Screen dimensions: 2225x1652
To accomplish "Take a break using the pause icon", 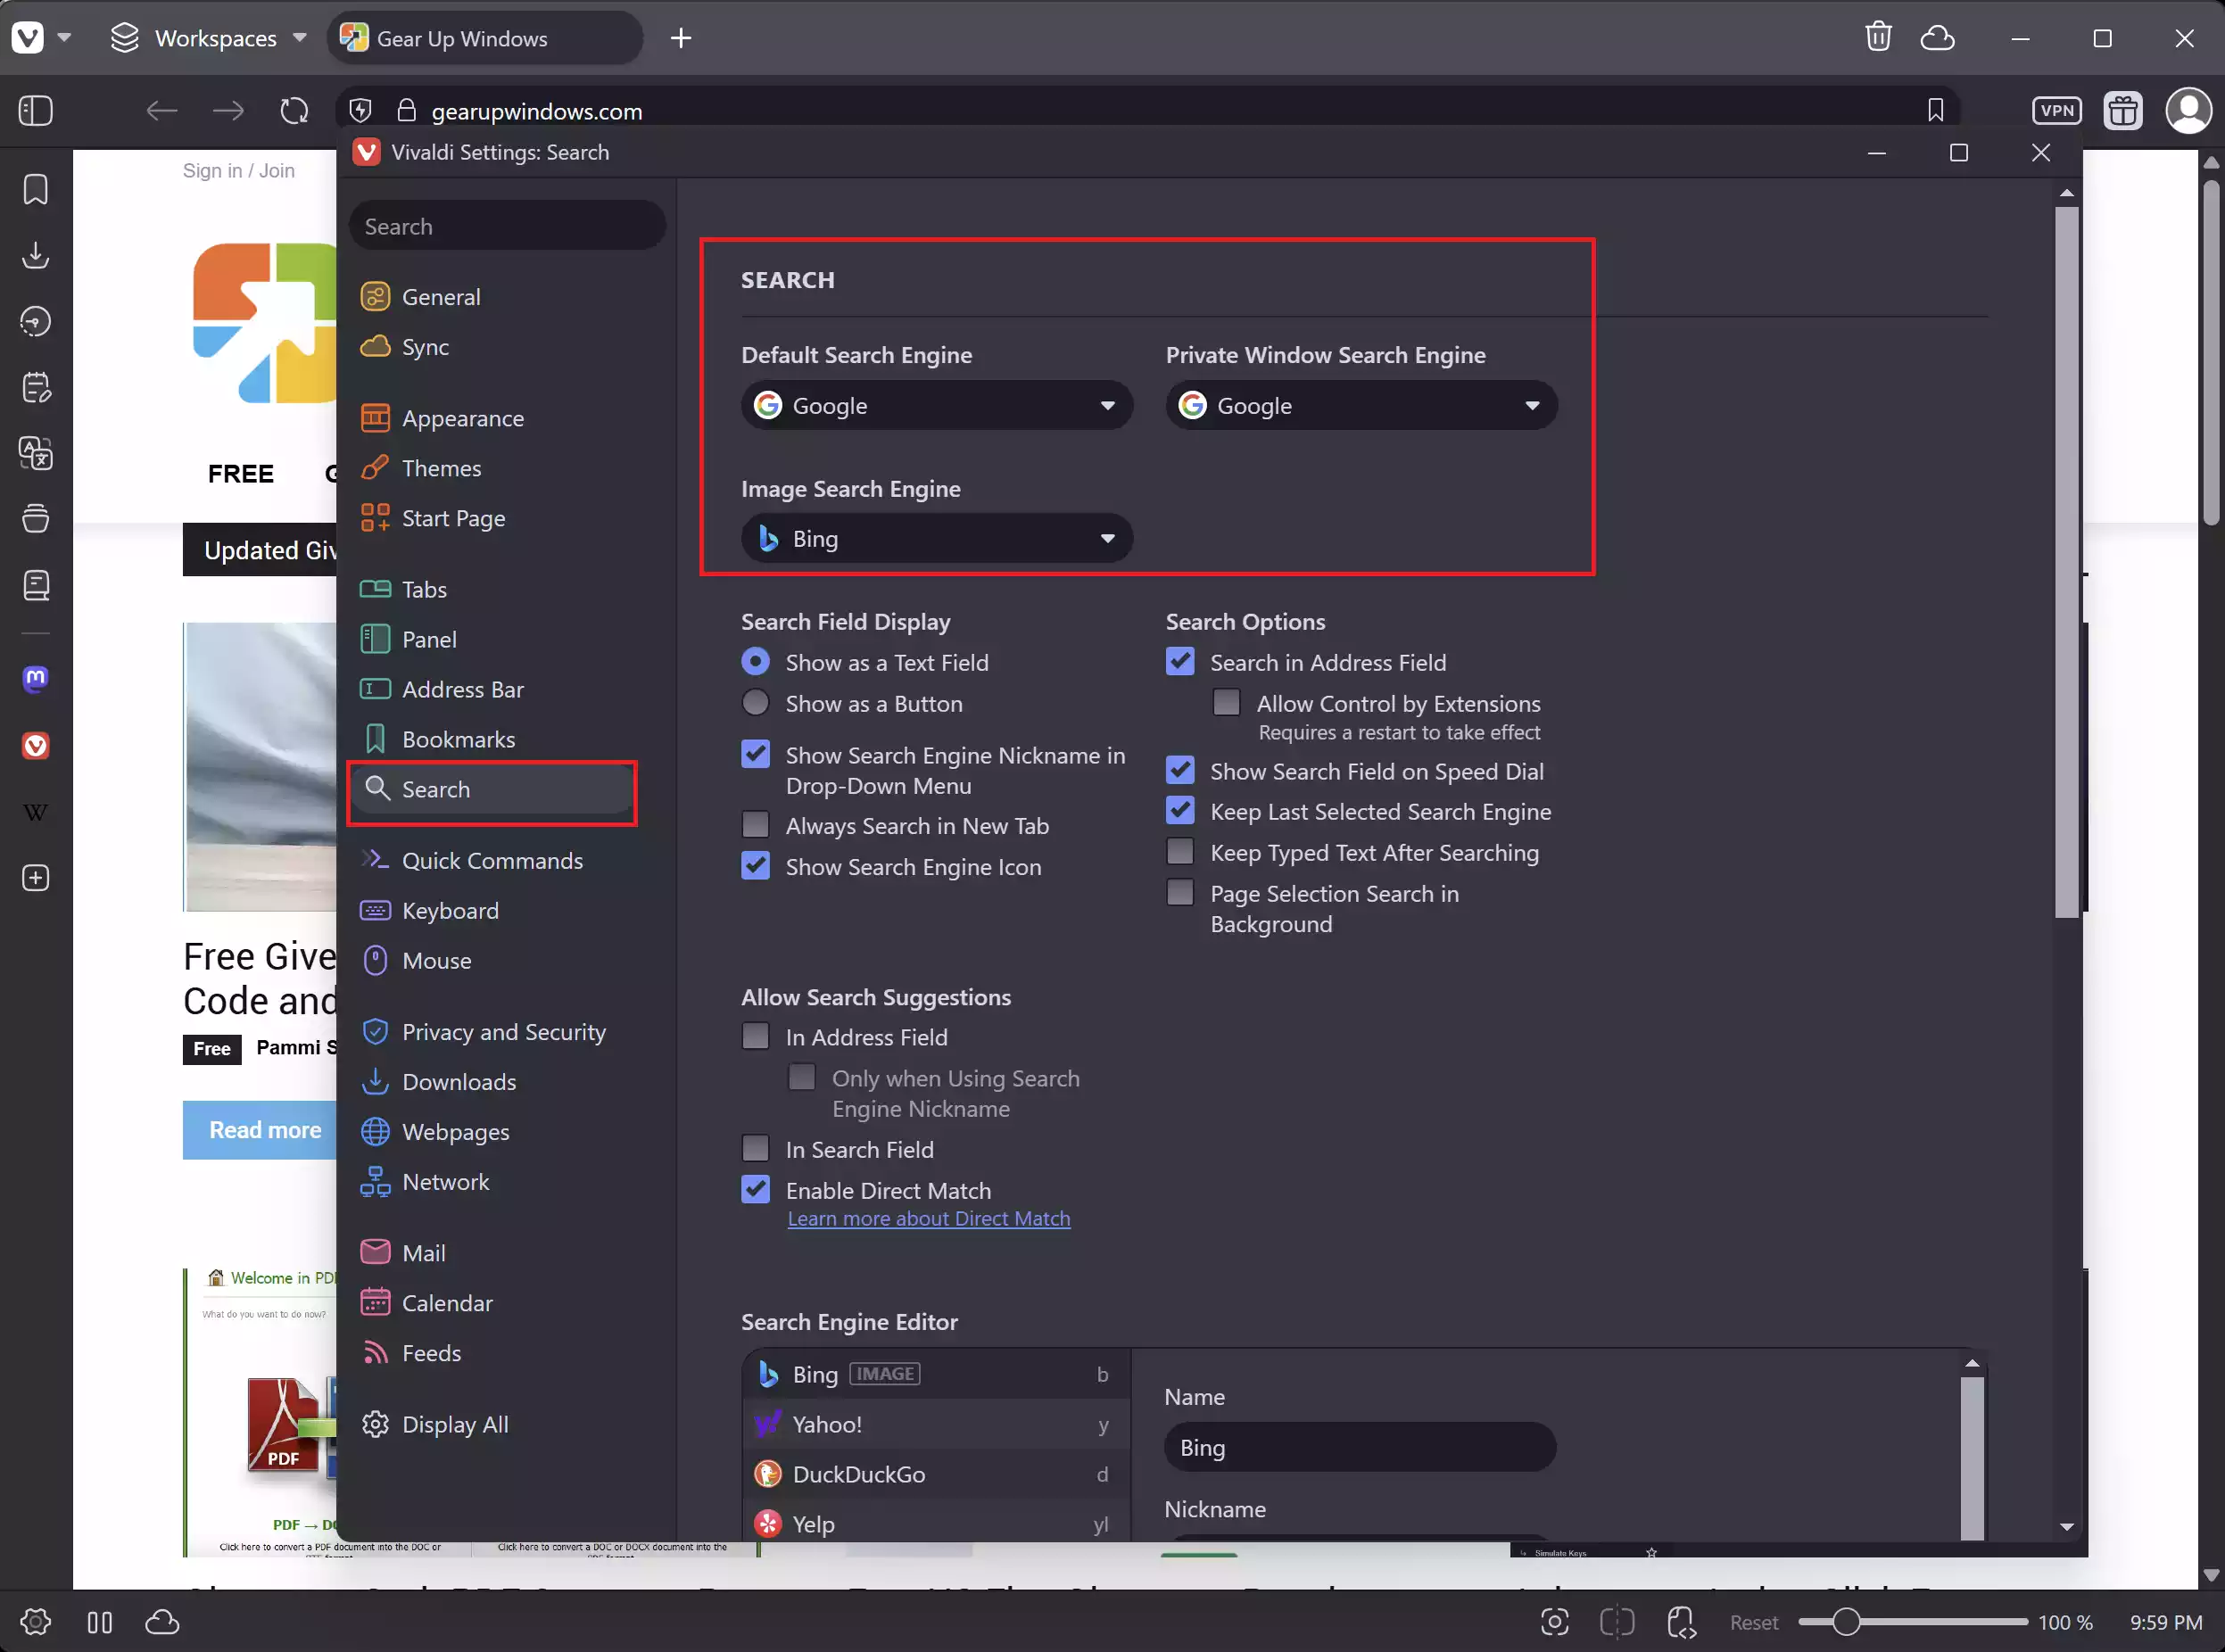I will coord(100,1622).
